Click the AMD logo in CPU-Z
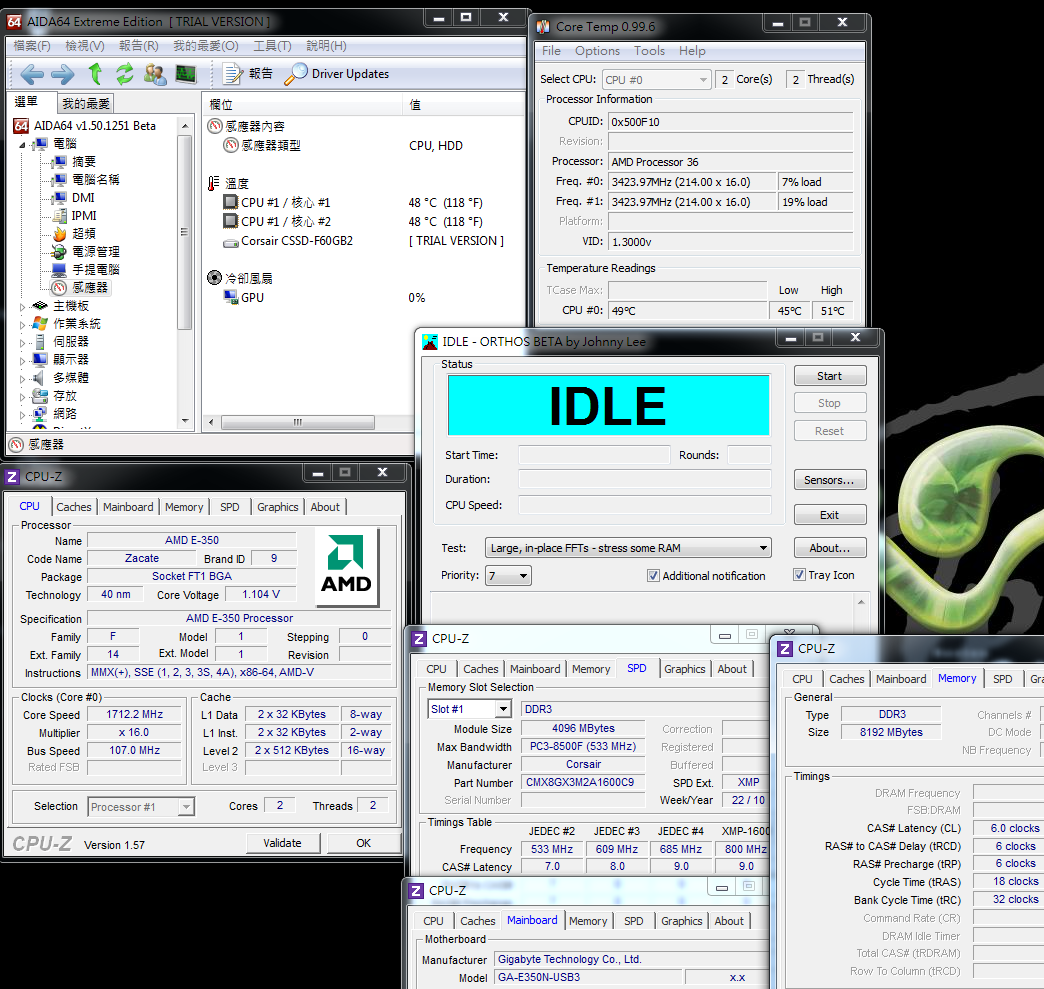The image size is (1044, 989). click(x=347, y=567)
